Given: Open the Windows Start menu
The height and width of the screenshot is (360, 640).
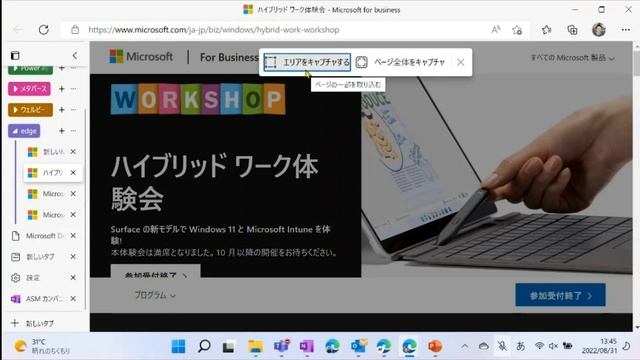Looking at the screenshot, I should coord(178,346).
